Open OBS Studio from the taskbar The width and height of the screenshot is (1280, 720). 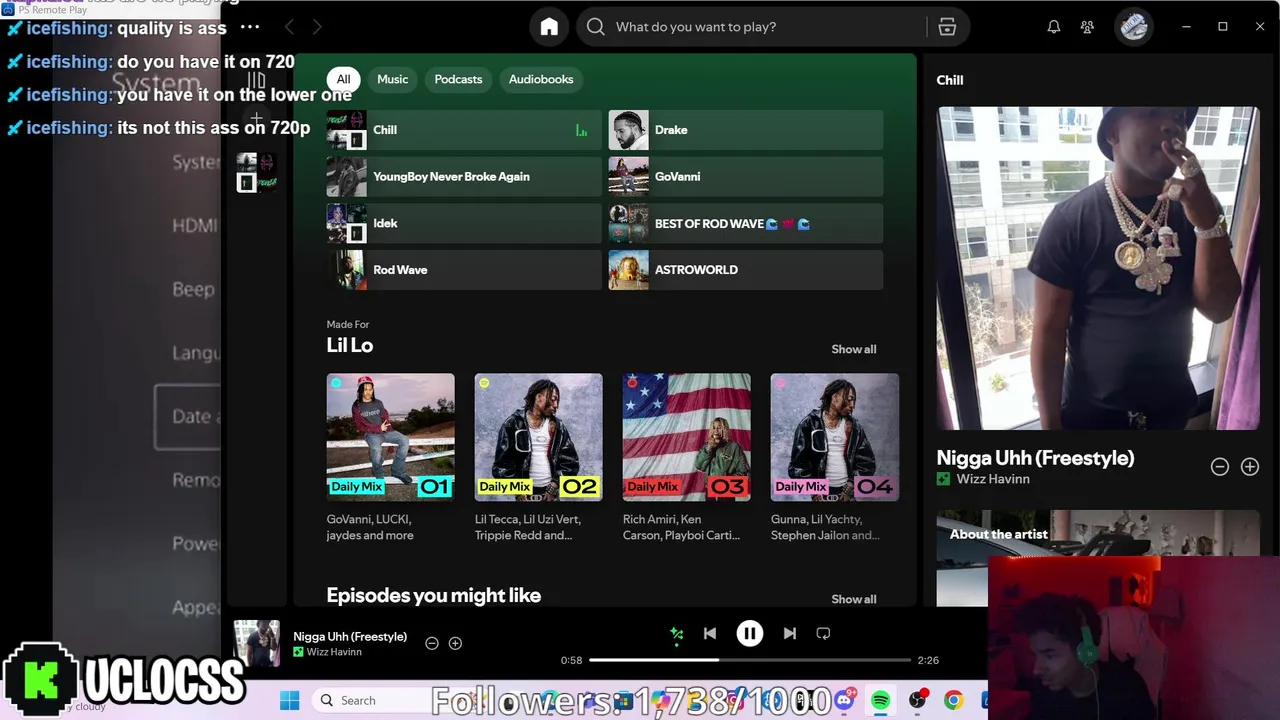(917, 700)
